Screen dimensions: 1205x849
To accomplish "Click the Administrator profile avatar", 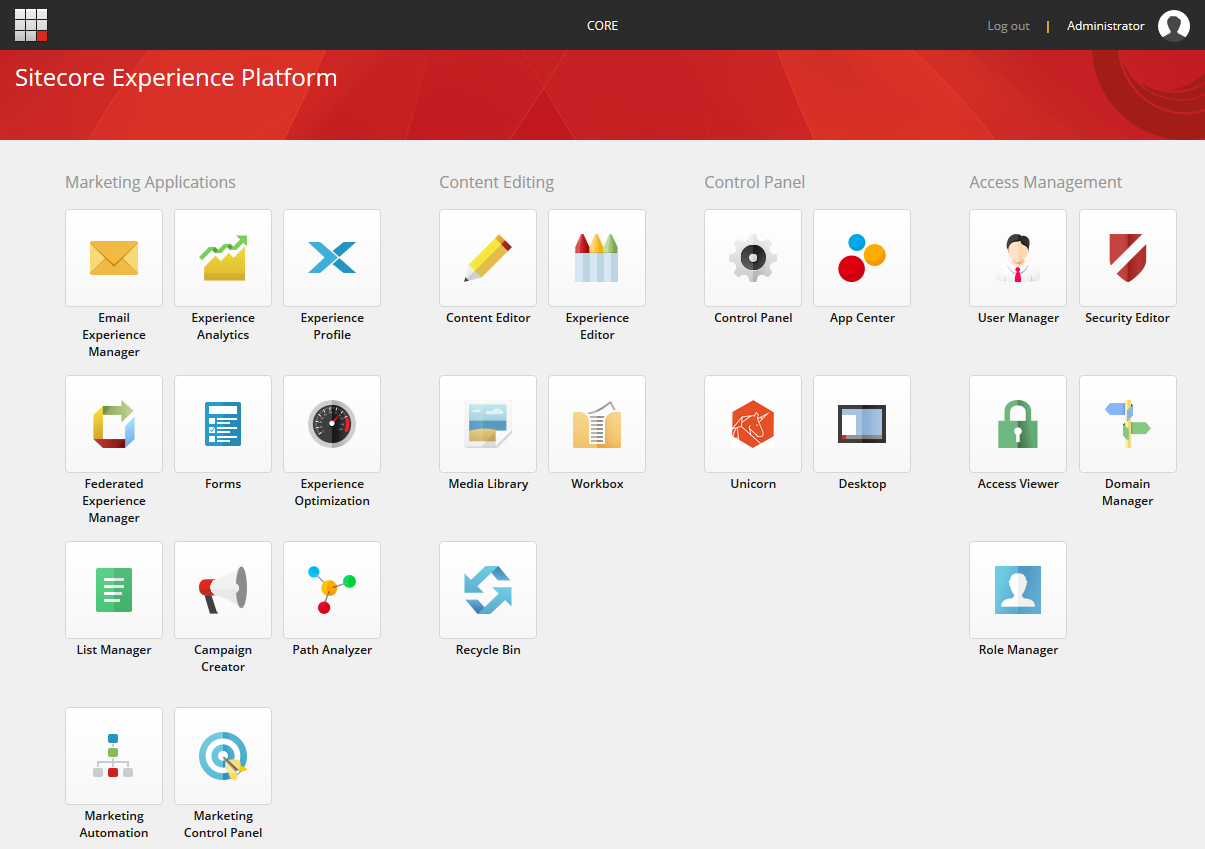I will [1174, 26].
